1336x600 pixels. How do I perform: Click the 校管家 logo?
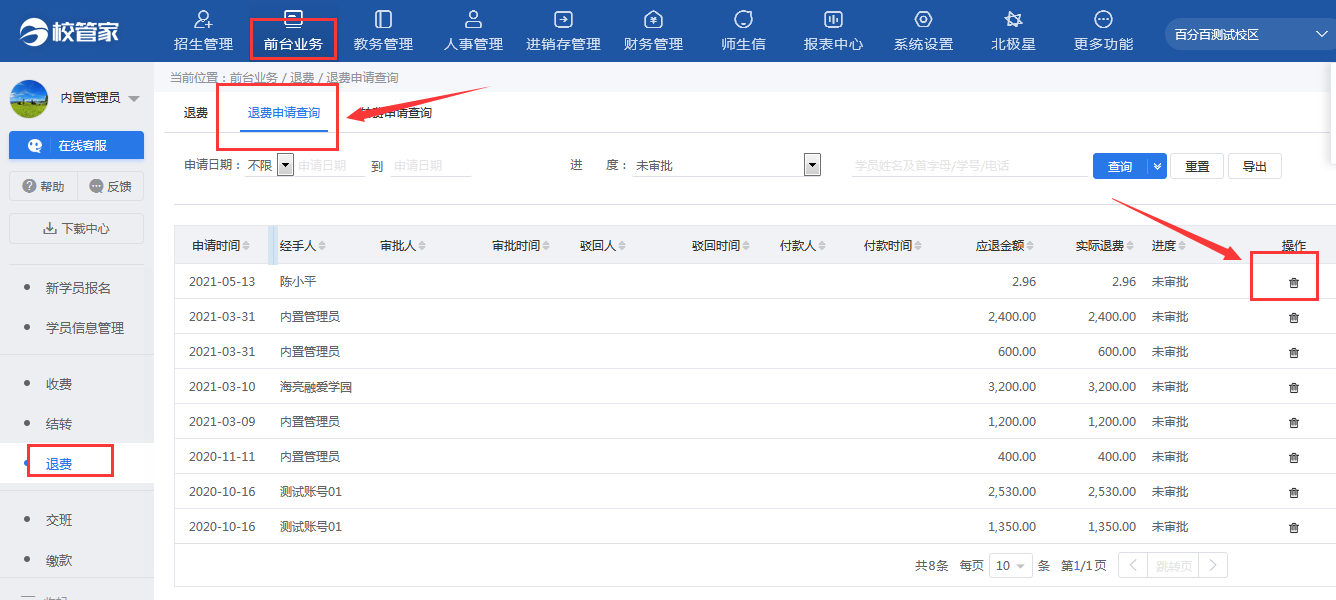click(70, 31)
